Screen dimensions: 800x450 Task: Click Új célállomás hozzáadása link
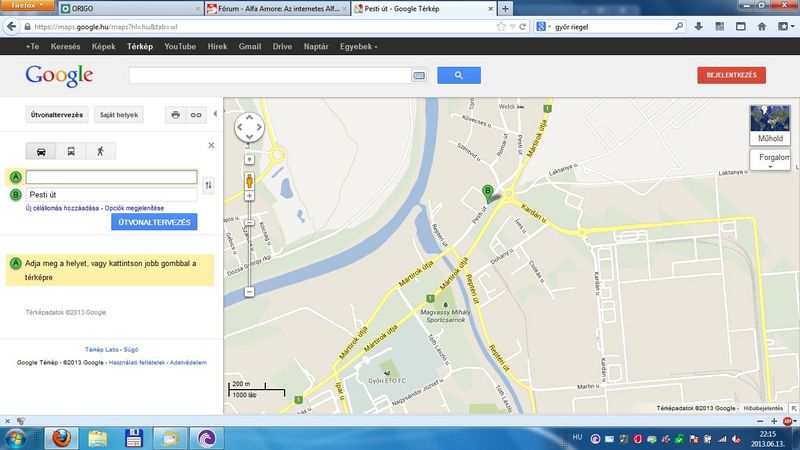tap(62, 208)
